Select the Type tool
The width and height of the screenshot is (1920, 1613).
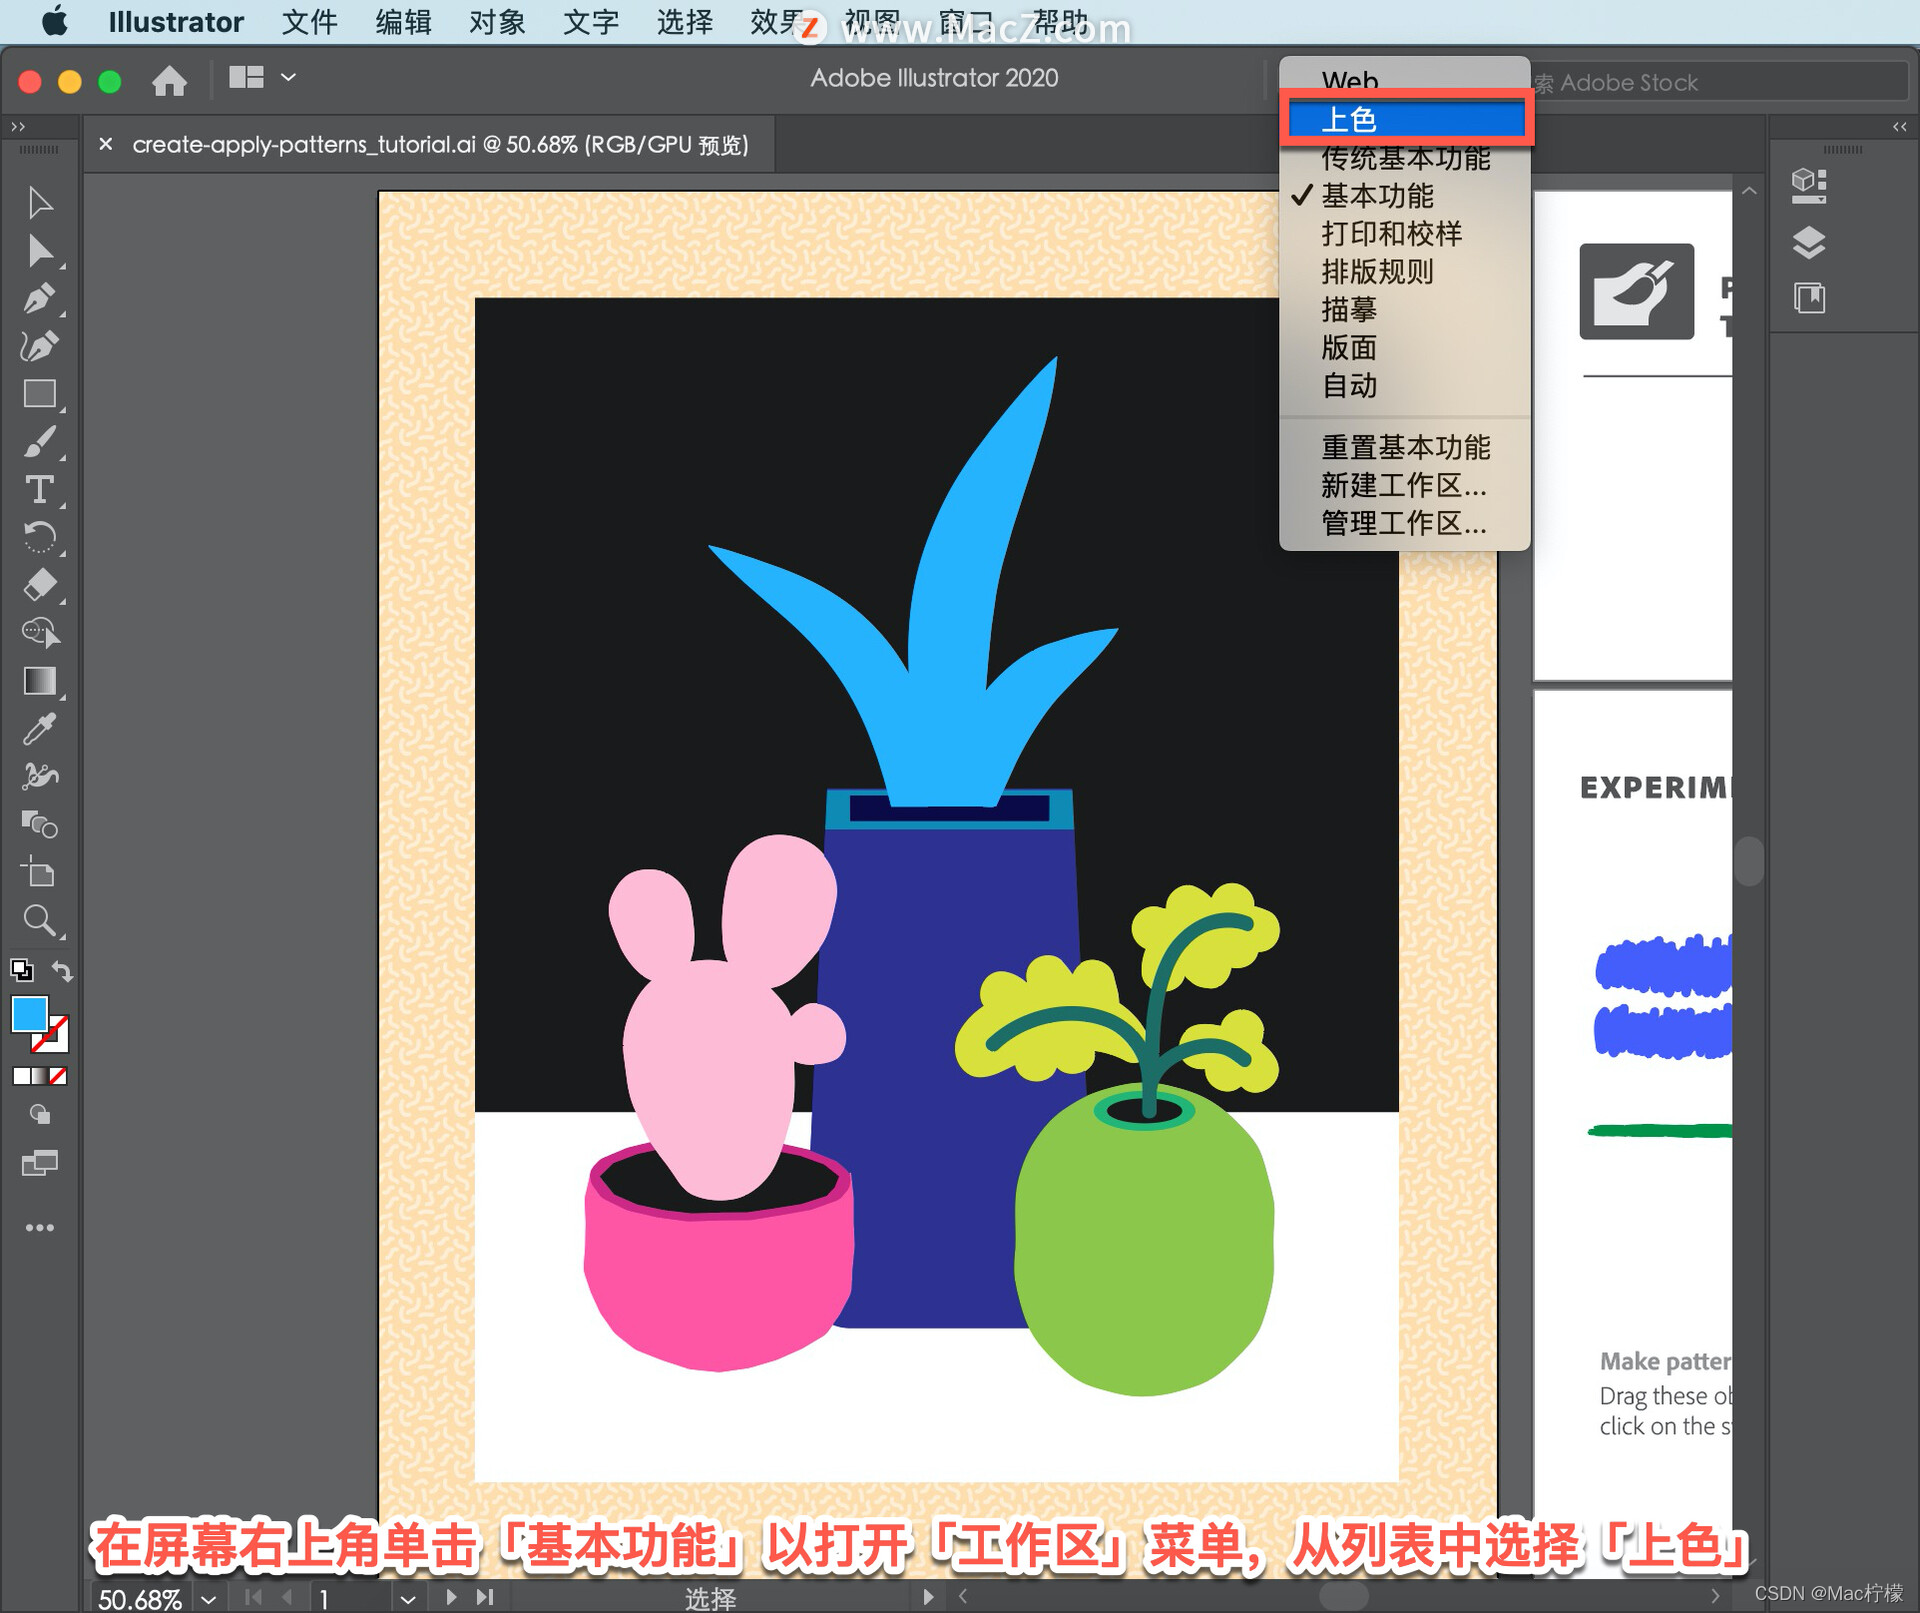[x=40, y=490]
